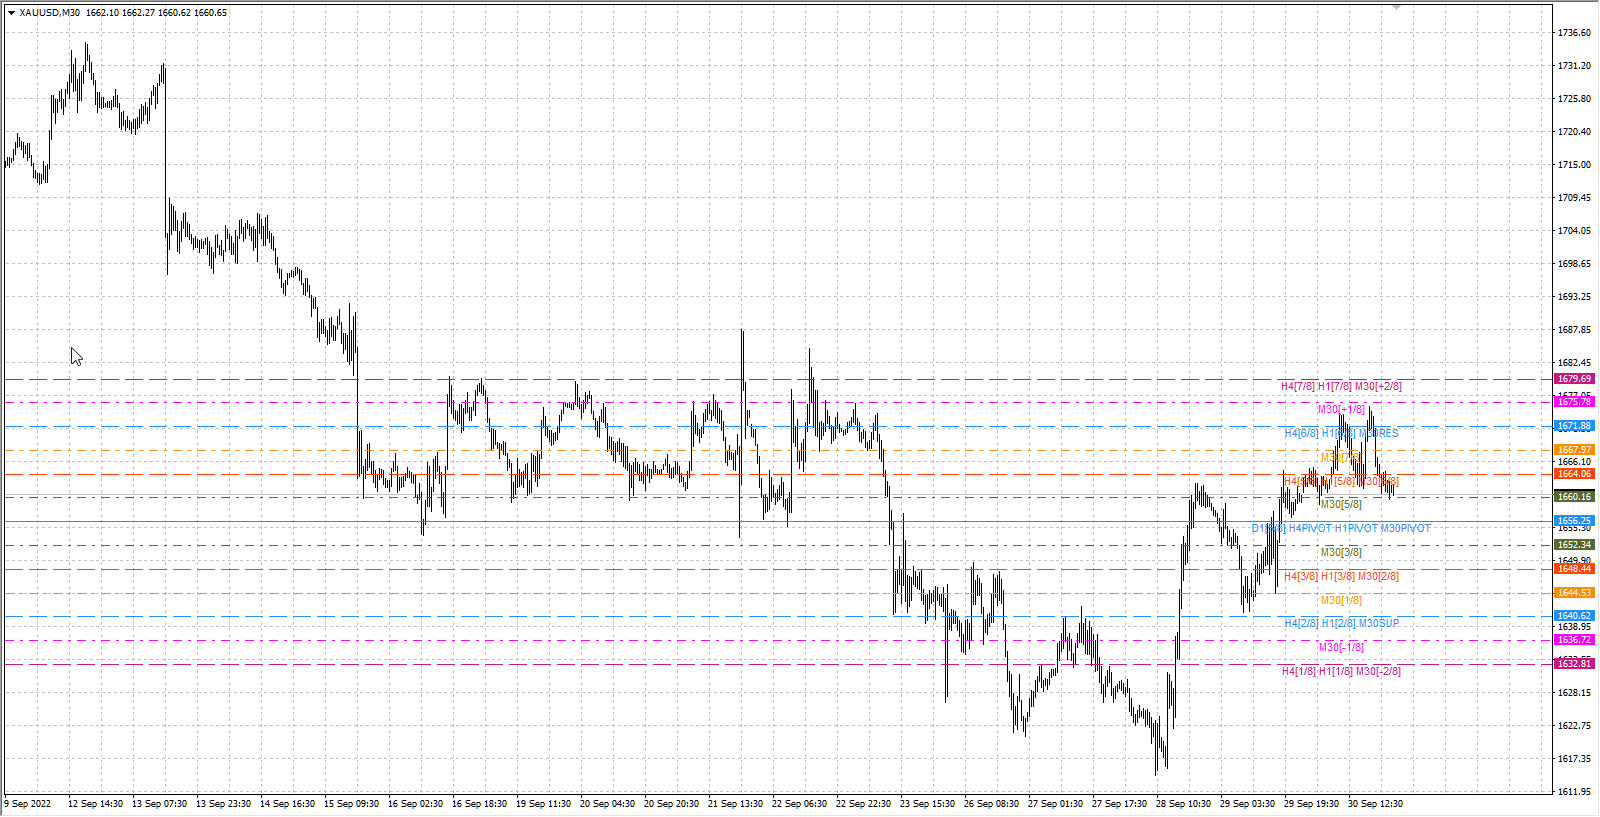This screenshot has height=817, width=1600.
Task: Select the 1679.69 magenta price tag
Action: click(x=1574, y=379)
